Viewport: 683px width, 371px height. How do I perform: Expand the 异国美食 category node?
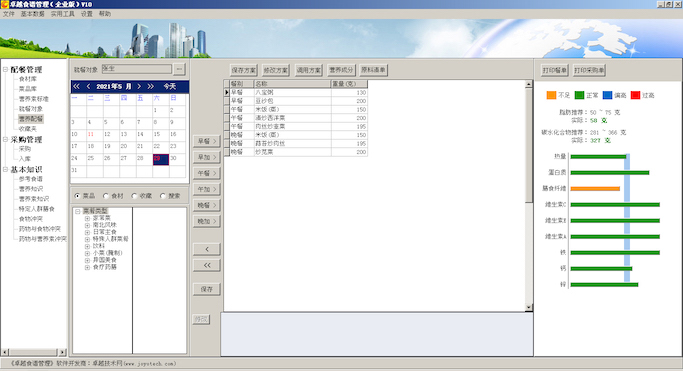pyautogui.click(x=87, y=260)
